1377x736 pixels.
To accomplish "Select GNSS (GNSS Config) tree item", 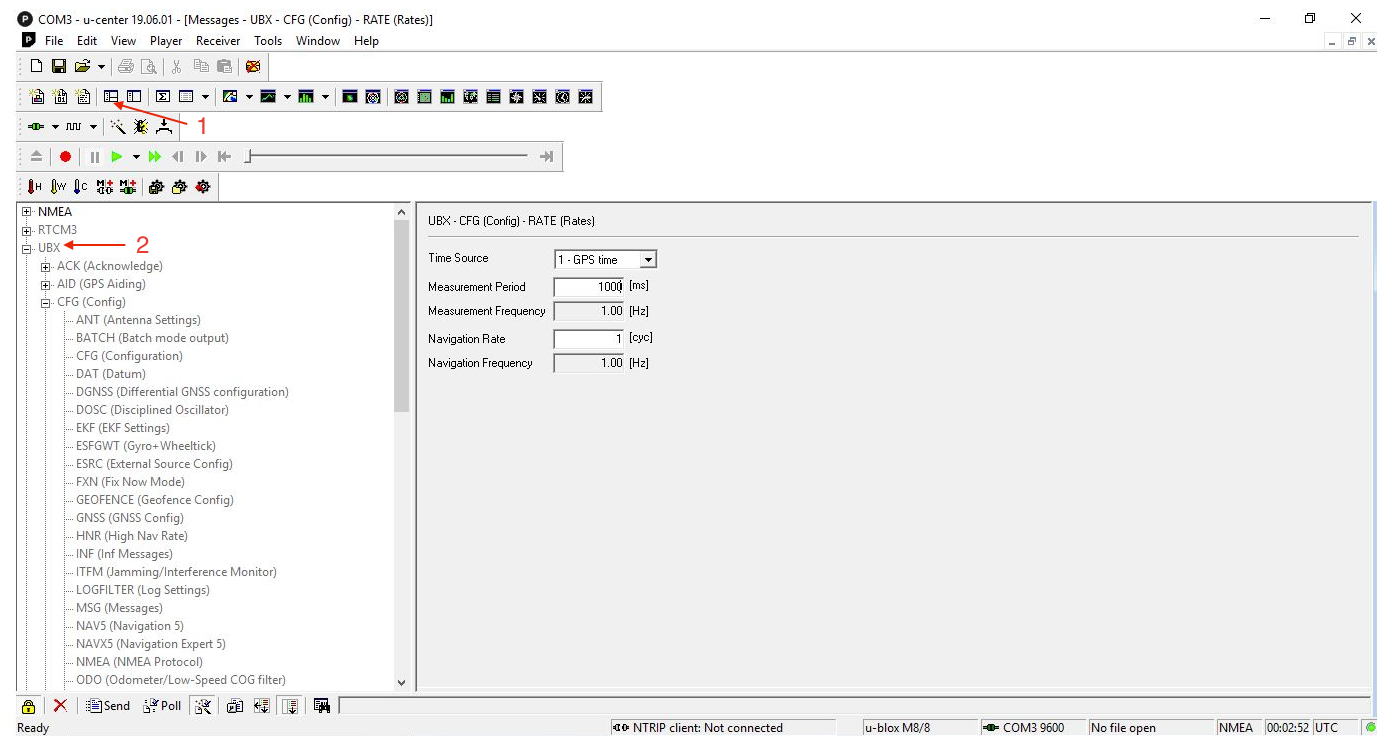I will pos(130,518).
